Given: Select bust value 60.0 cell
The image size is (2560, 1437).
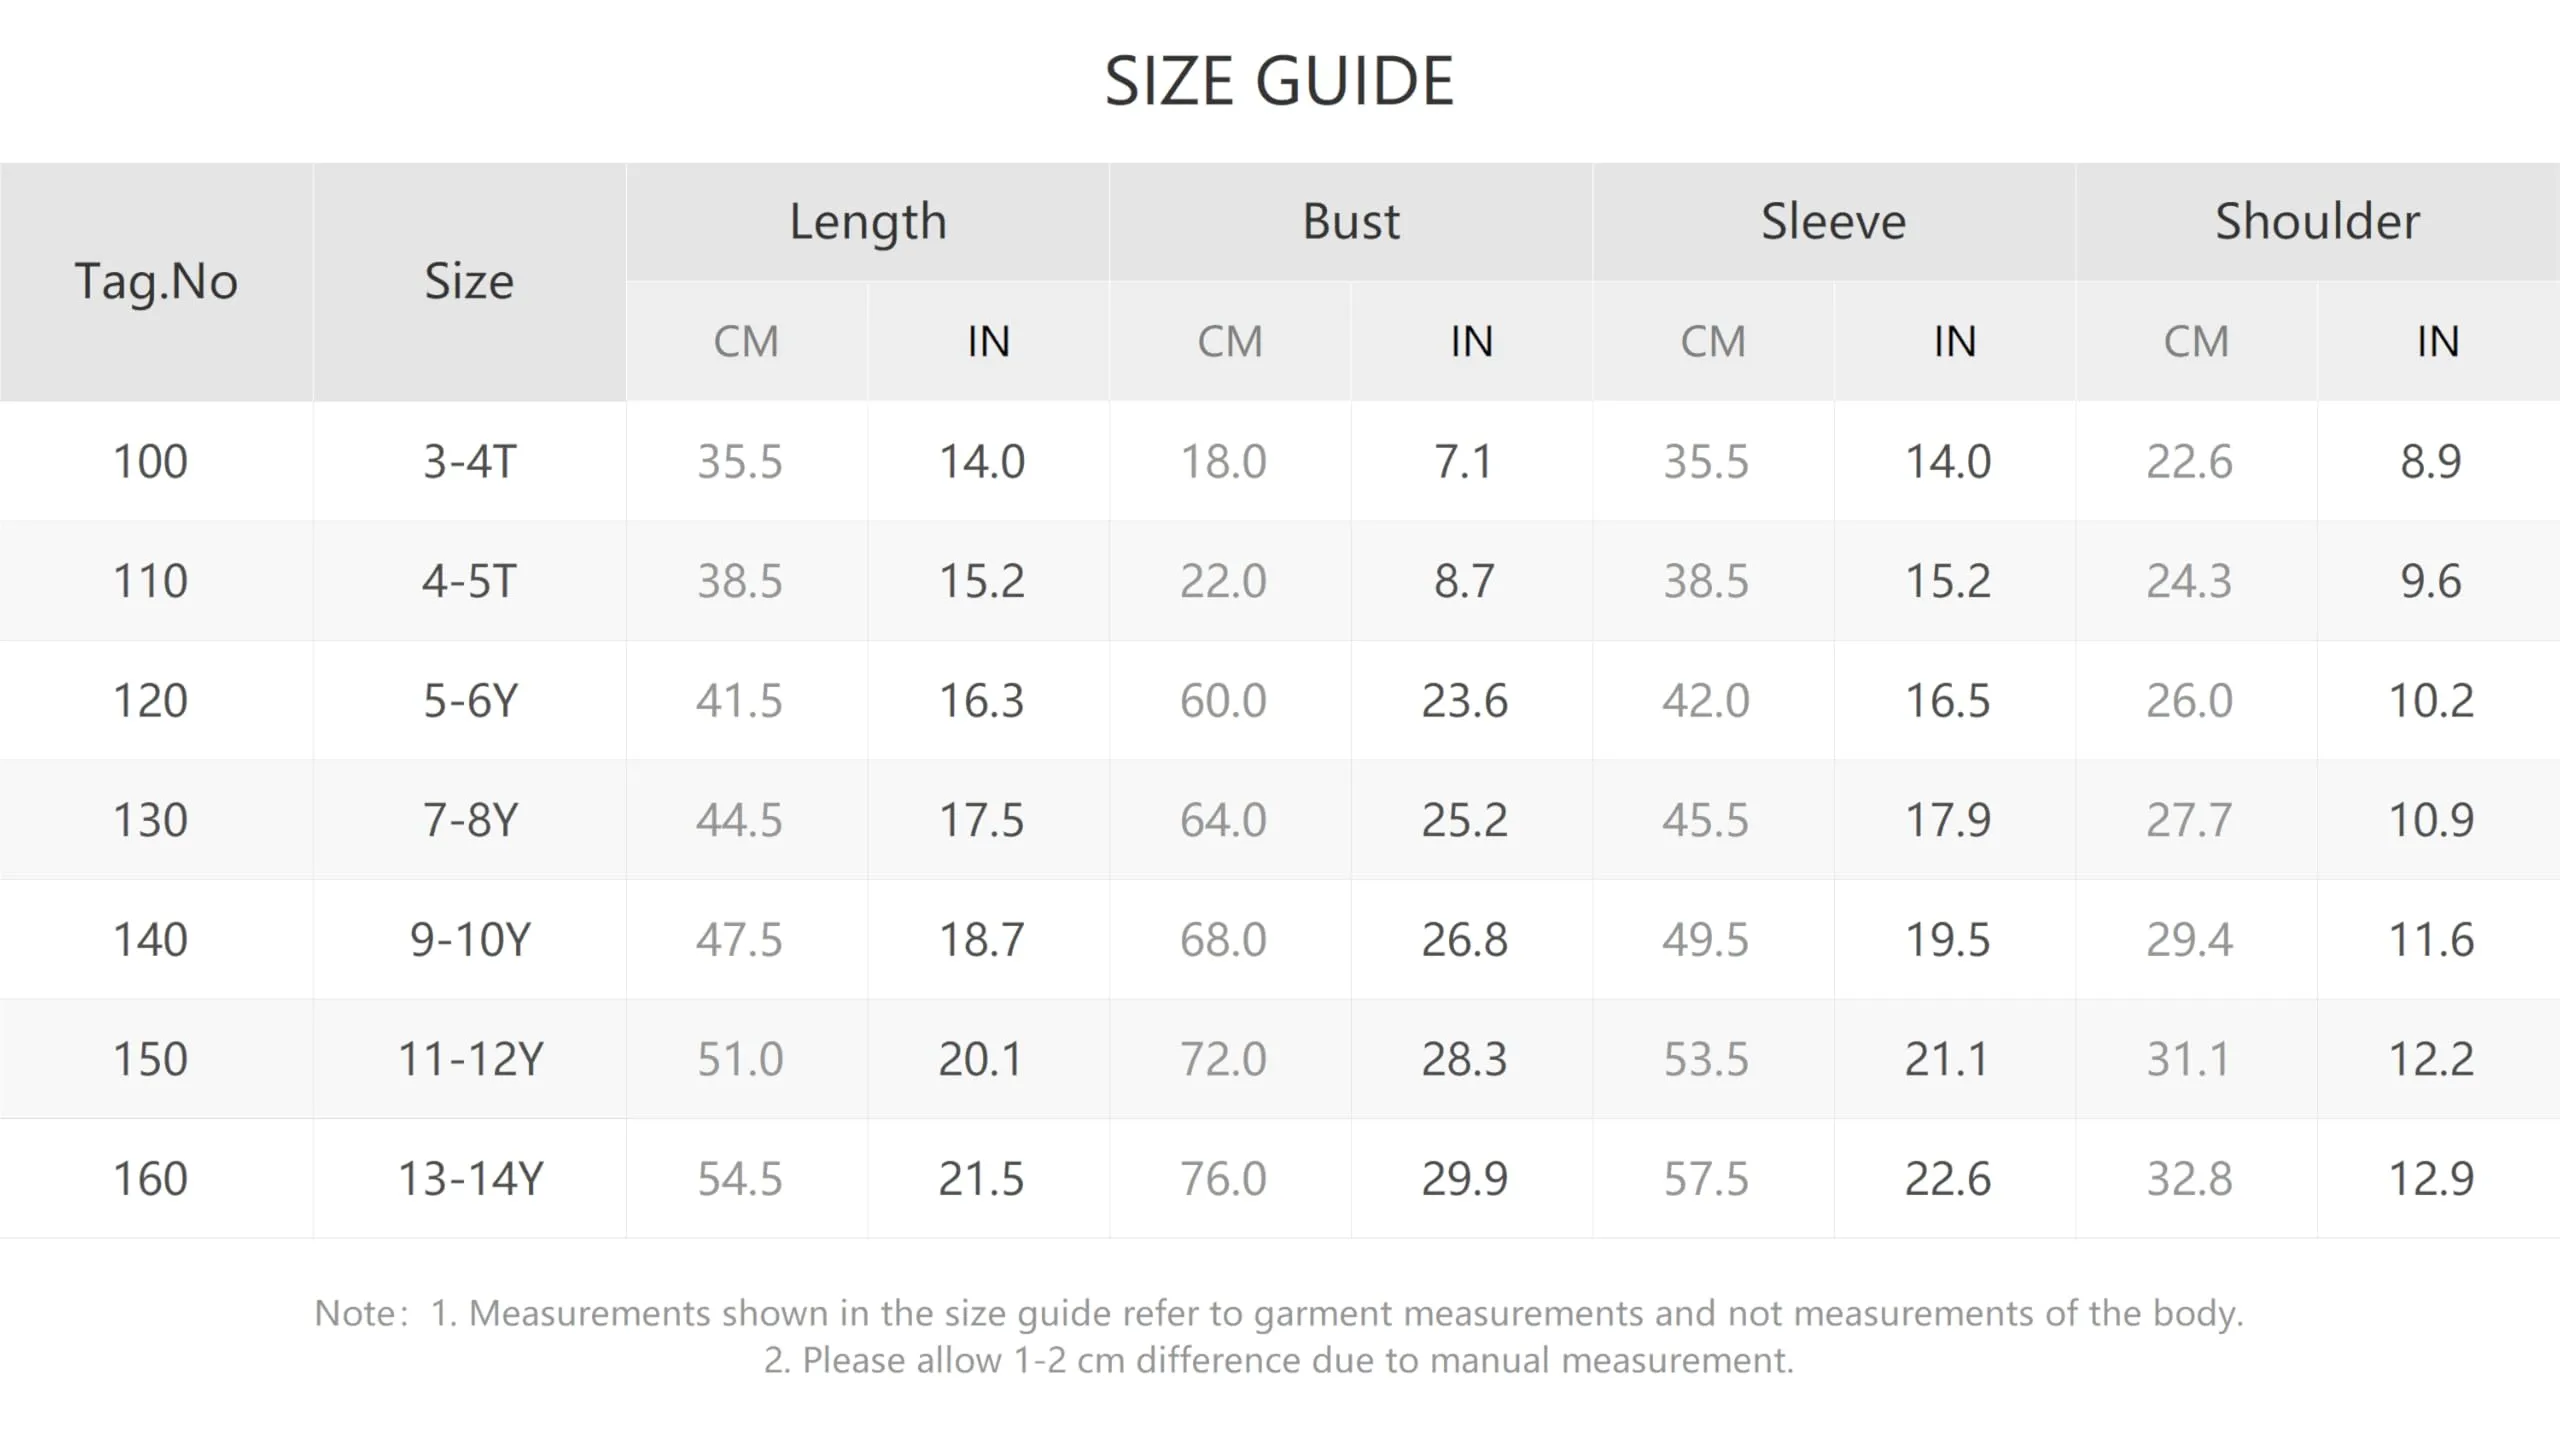Looking at the screenshot, I should (1230, 700).
